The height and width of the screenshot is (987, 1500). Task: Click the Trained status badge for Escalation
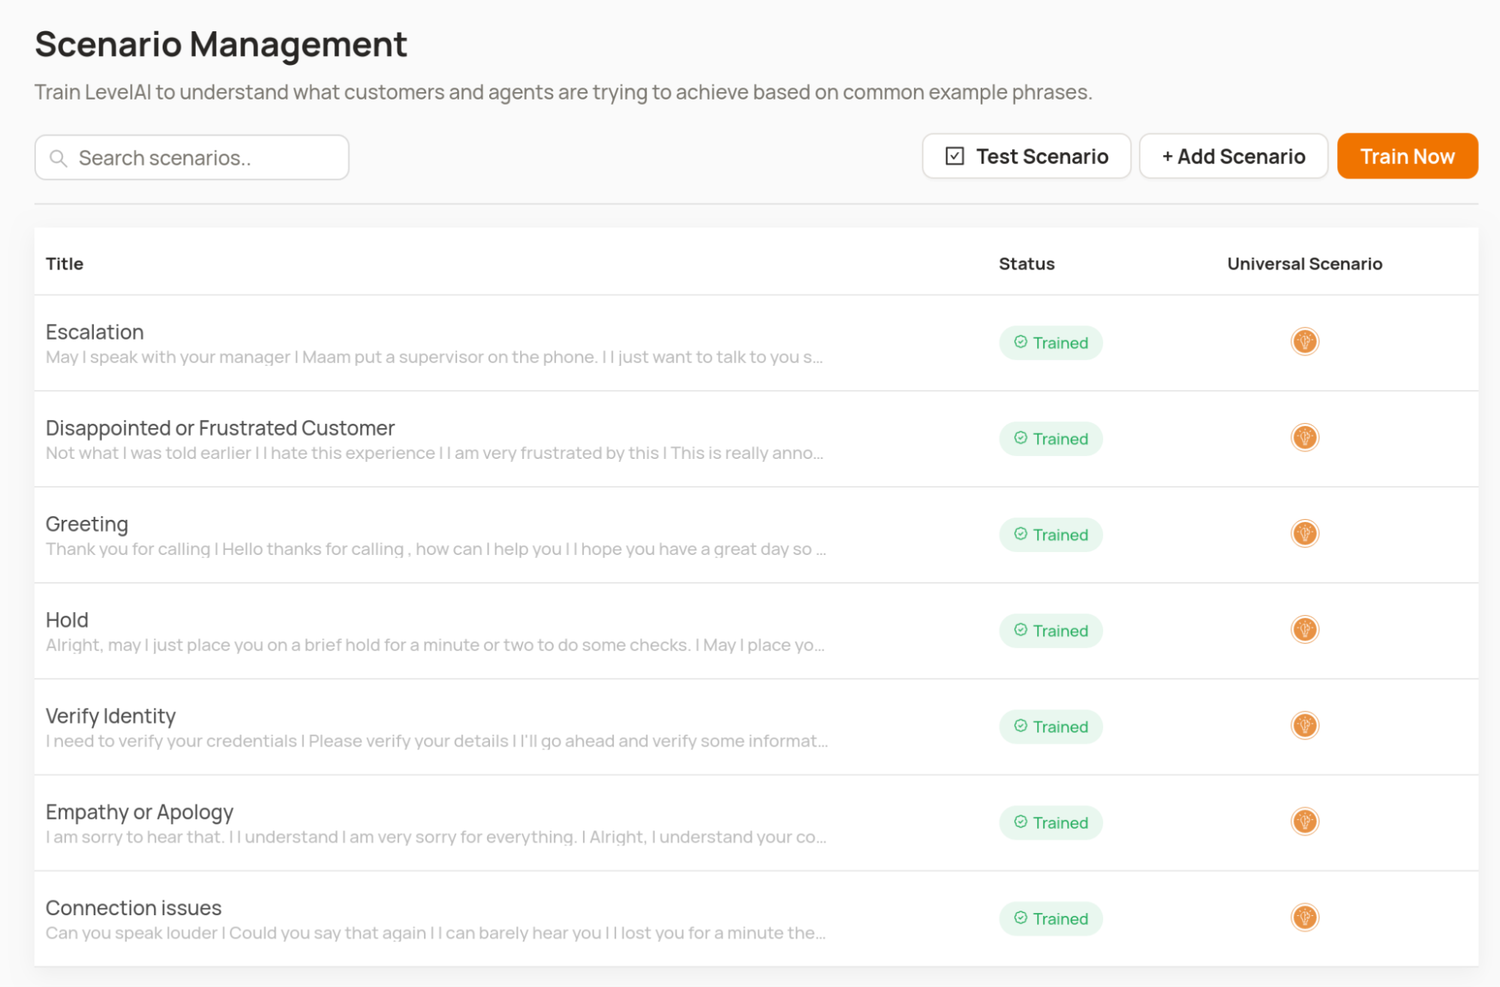[x=1050, y=343]
